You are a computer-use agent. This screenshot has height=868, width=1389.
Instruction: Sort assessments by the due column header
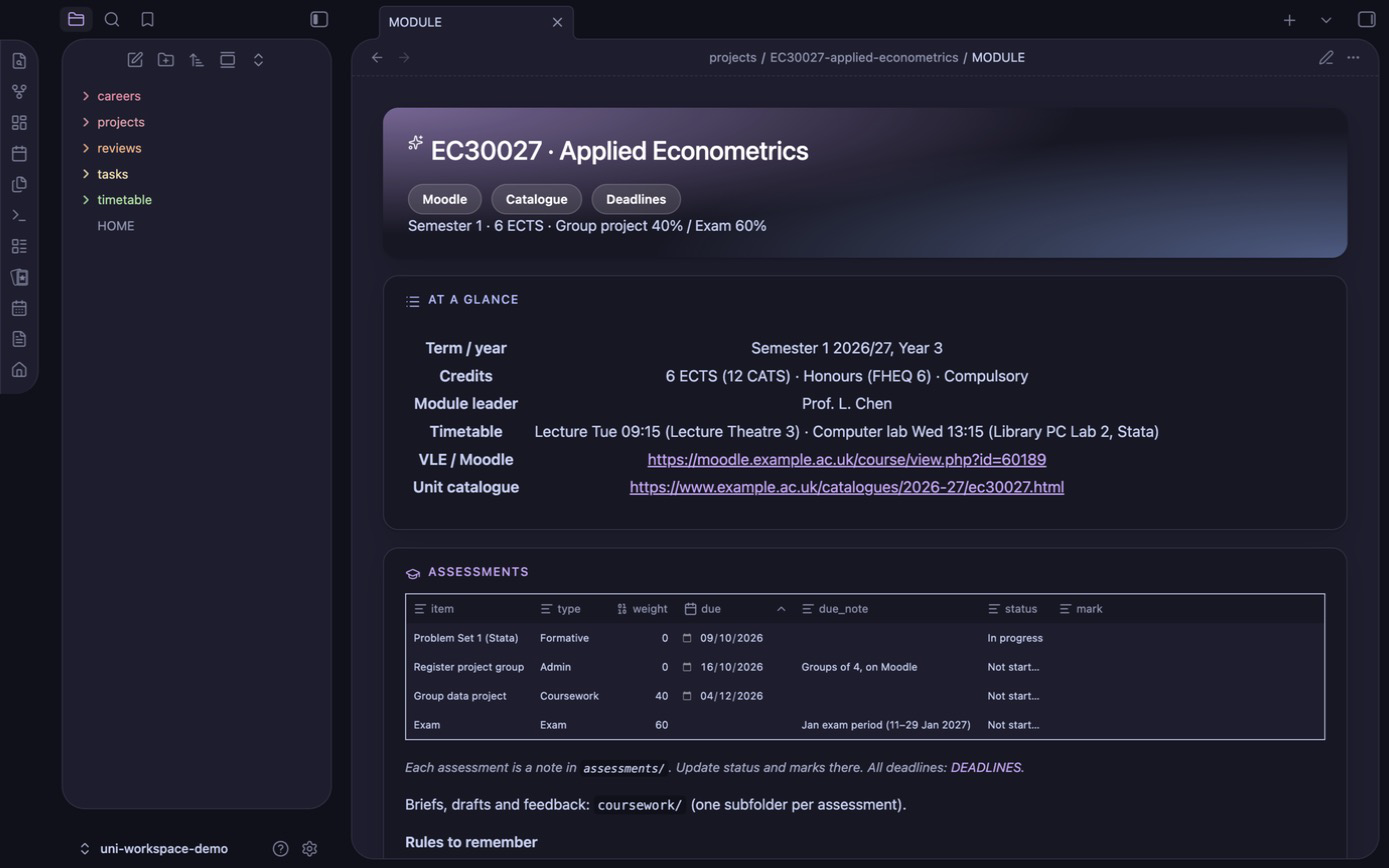pos(735,608)
